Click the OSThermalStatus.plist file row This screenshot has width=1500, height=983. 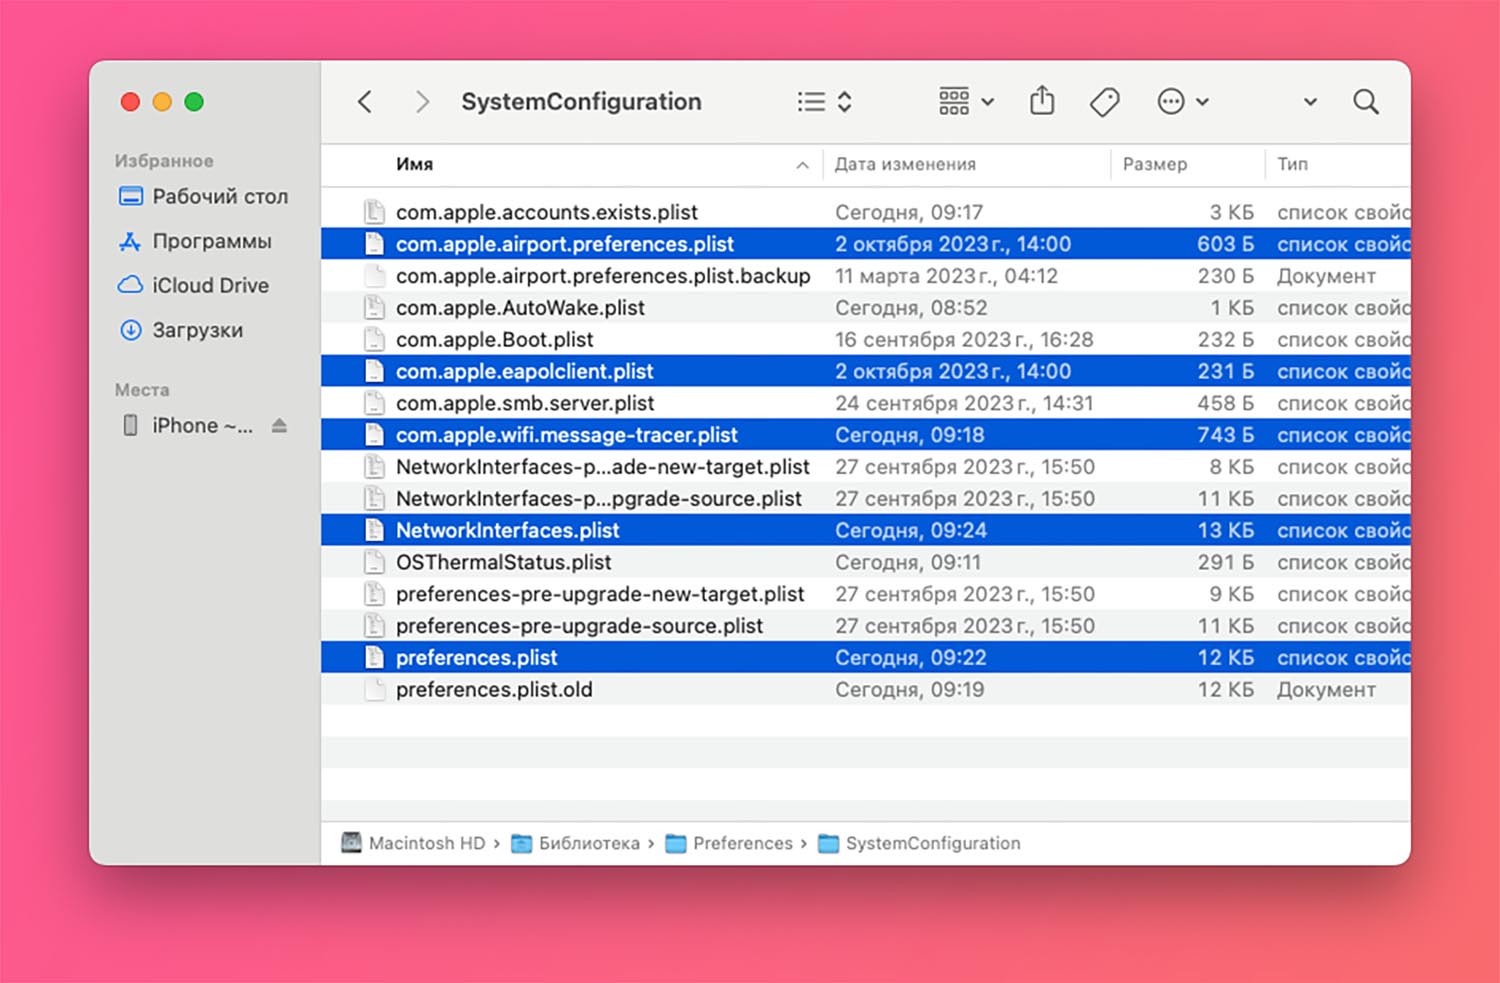coord(503,562)
